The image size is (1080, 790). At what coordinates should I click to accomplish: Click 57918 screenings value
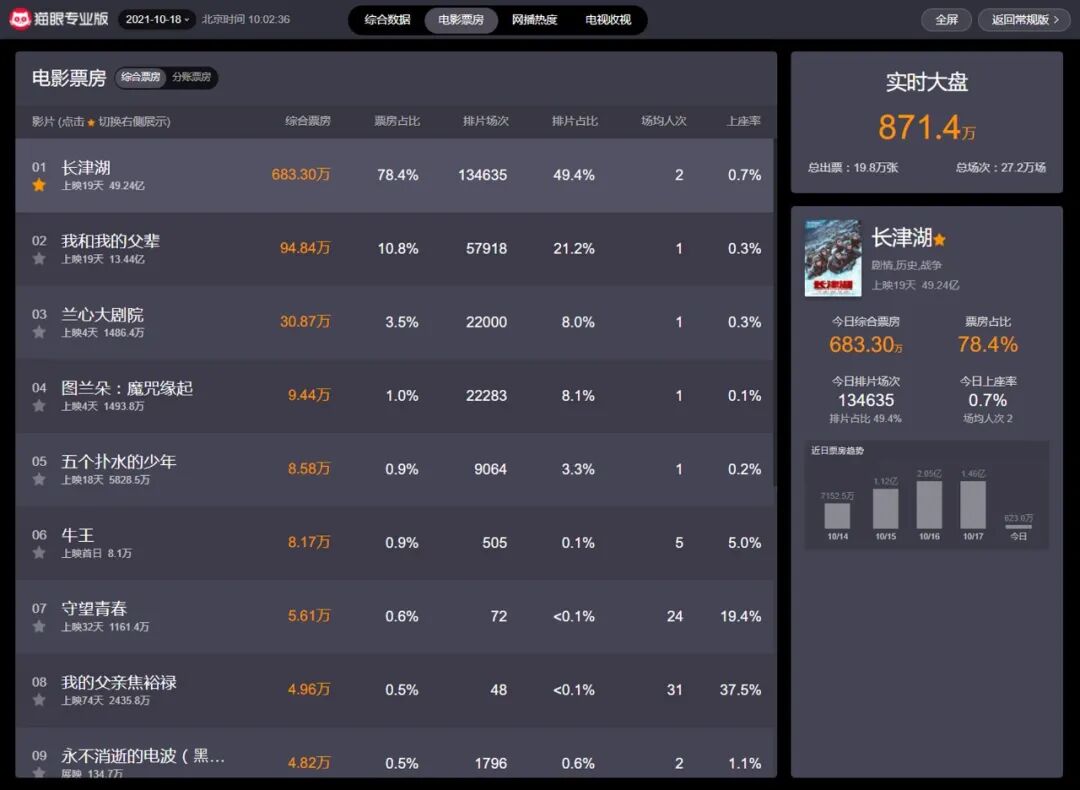[x=486, y=248]
